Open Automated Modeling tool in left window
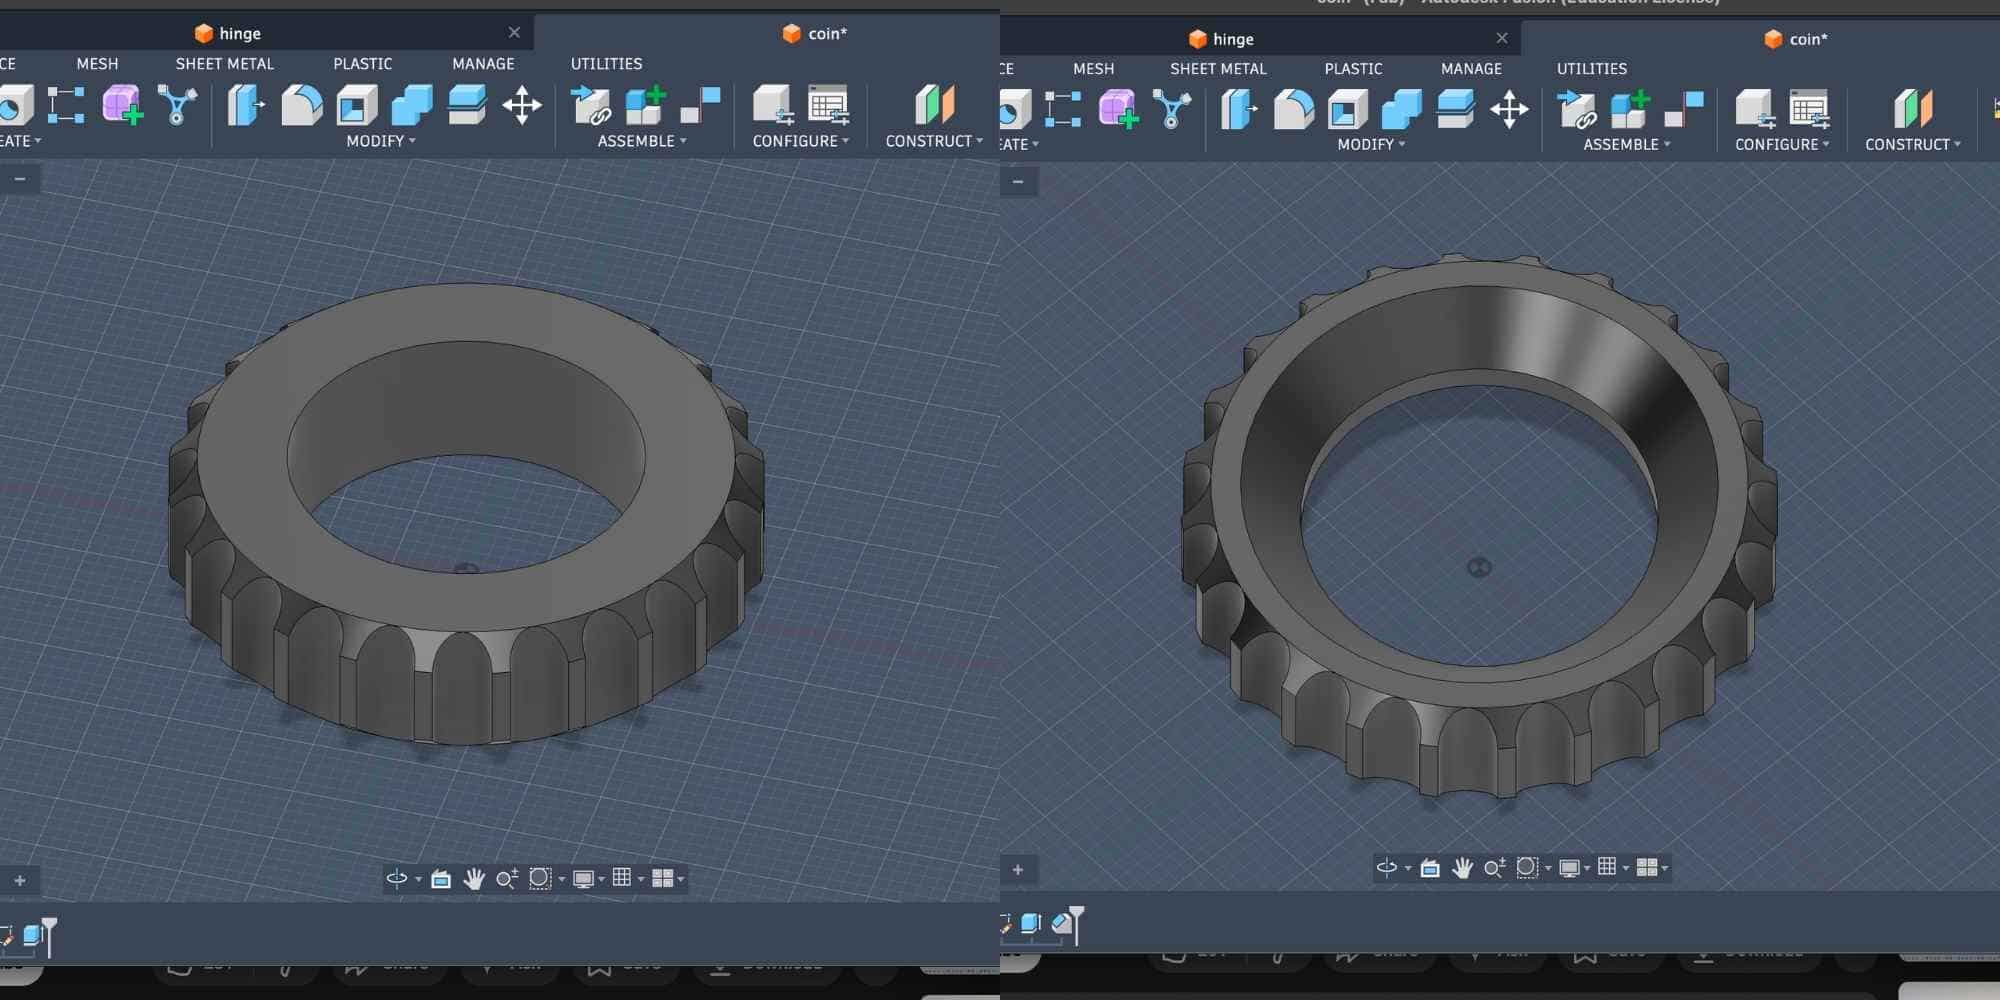This screenshot has width=2000, height=1000. point(177,105)
